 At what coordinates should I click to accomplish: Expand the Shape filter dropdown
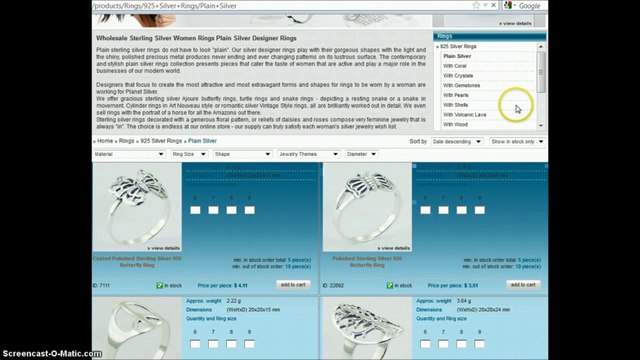click(242, 154)
